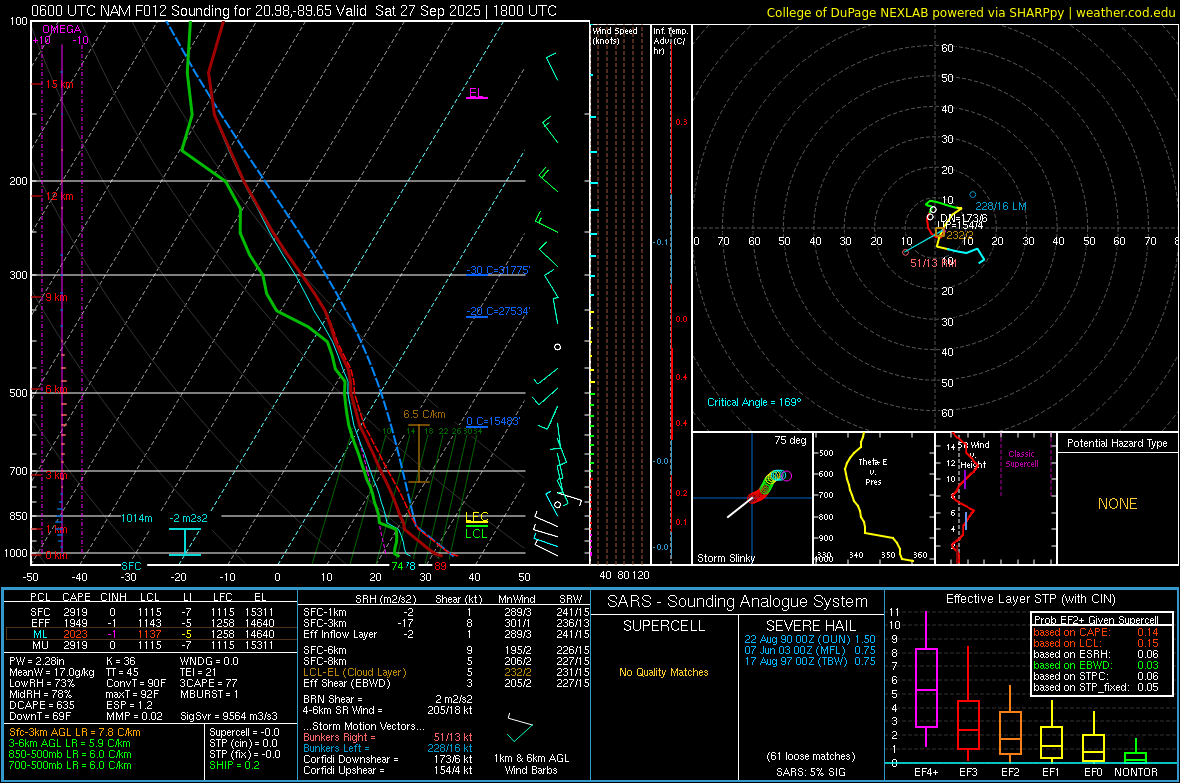Click the SARS - Sounding Analogue System heading
The height and width of the screenshot is (783, 1180).
[738, 602]
